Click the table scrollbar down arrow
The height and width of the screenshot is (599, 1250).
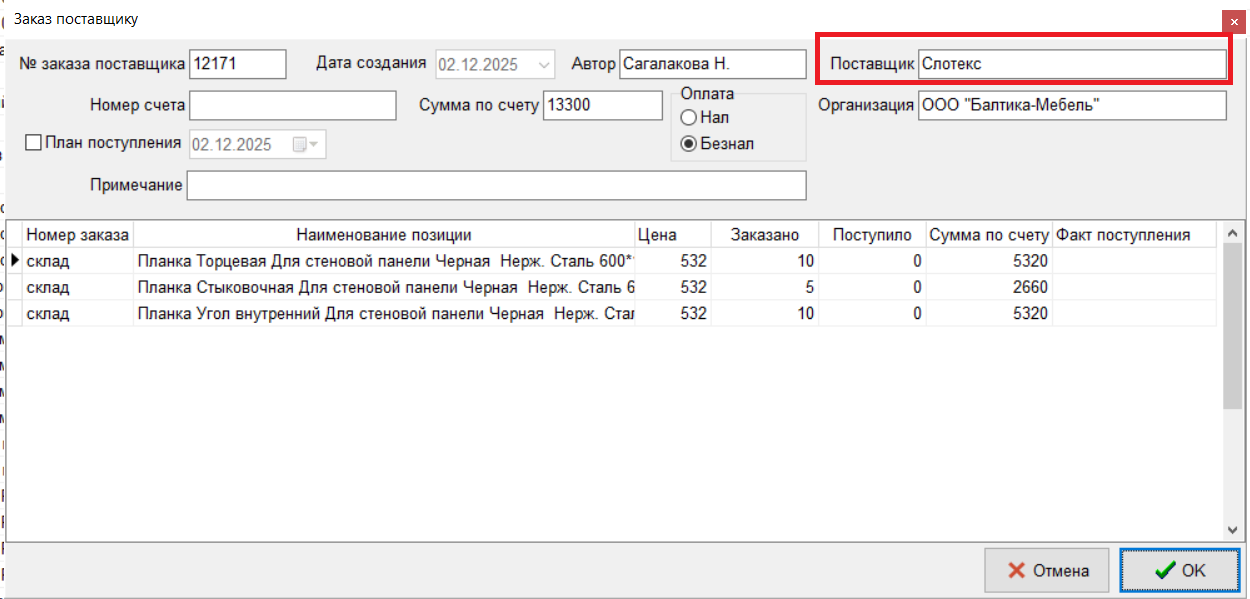[x=1233, y=529]
